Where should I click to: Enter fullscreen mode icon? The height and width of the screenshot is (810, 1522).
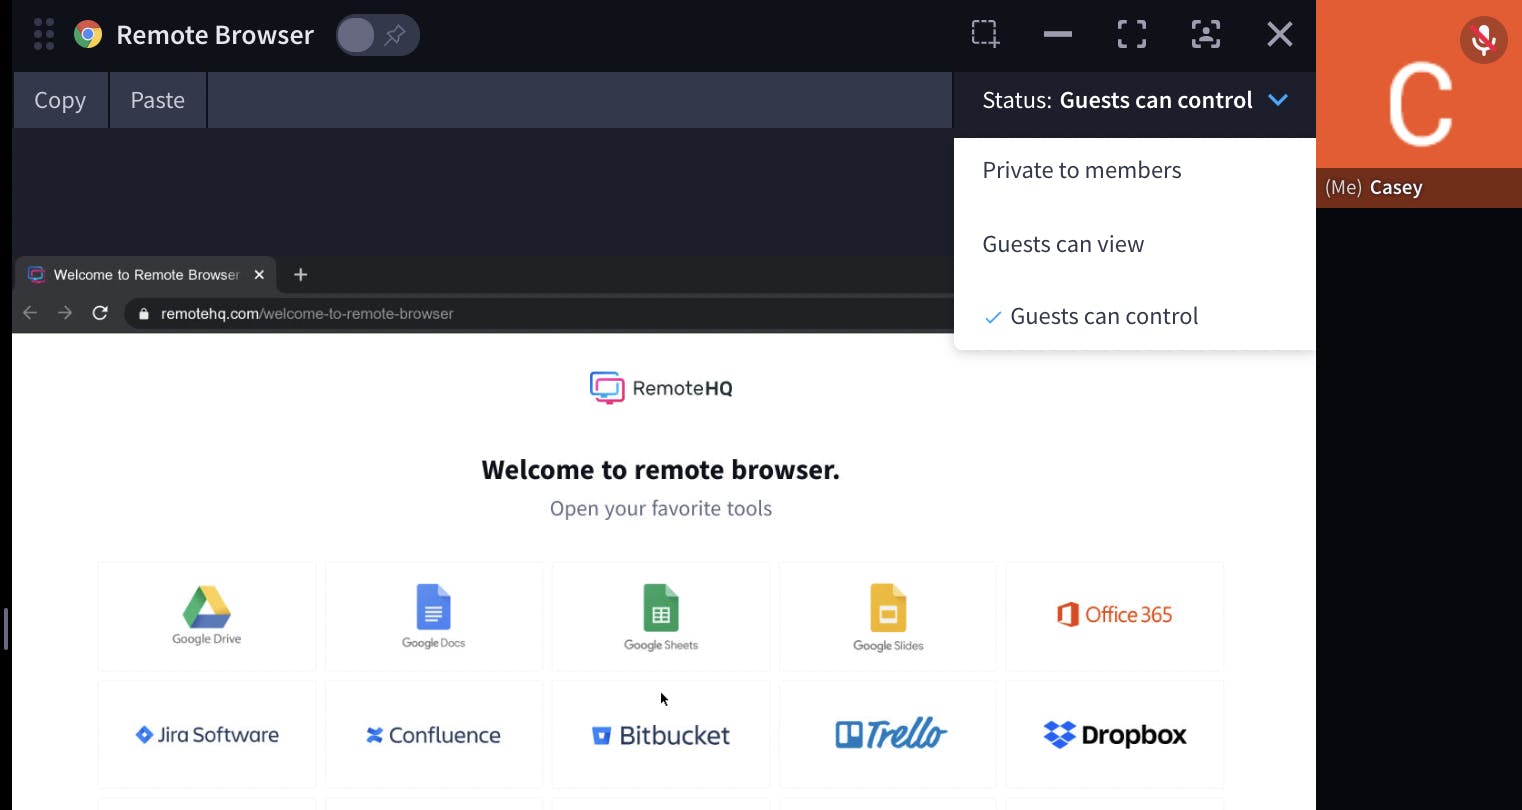1132,34
